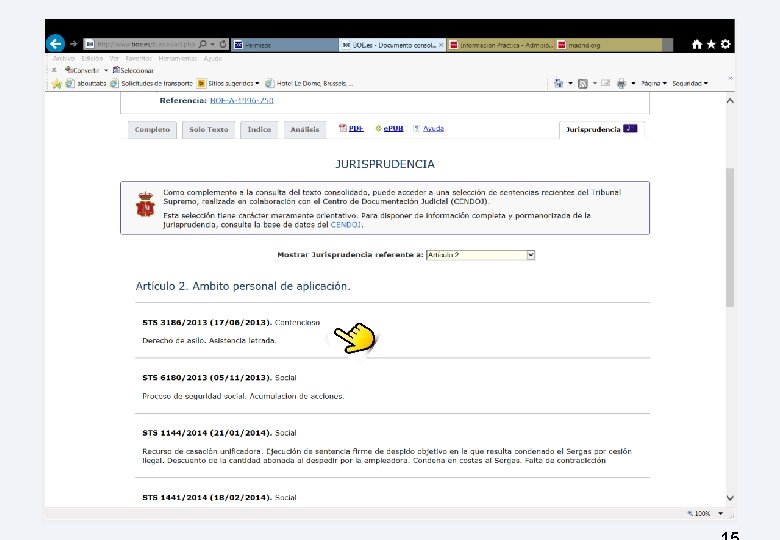Click the Convertir toolbar button
The width and height of the screenshot is (780, 540).
tap(82, 70)
